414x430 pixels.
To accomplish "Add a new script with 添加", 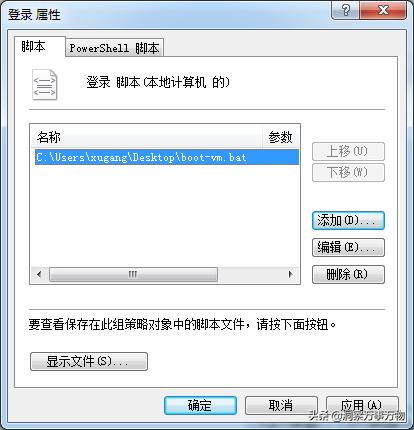I will pyautogui.click(x=348, y=221).
